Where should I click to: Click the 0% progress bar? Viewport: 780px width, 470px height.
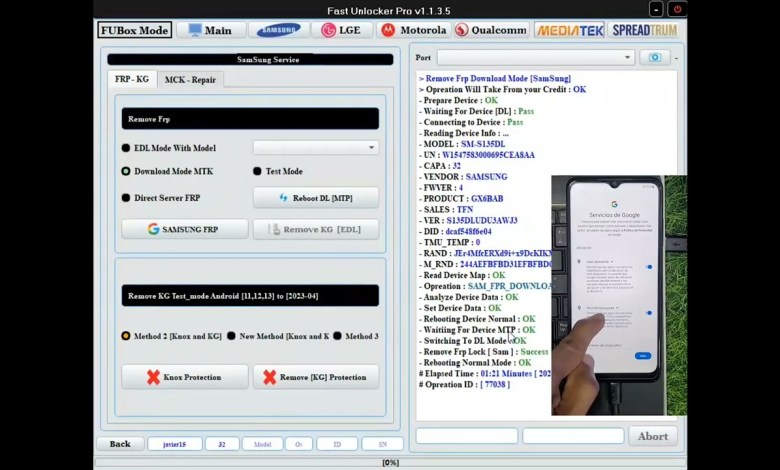pyautogui.click(x=390, y=463)
